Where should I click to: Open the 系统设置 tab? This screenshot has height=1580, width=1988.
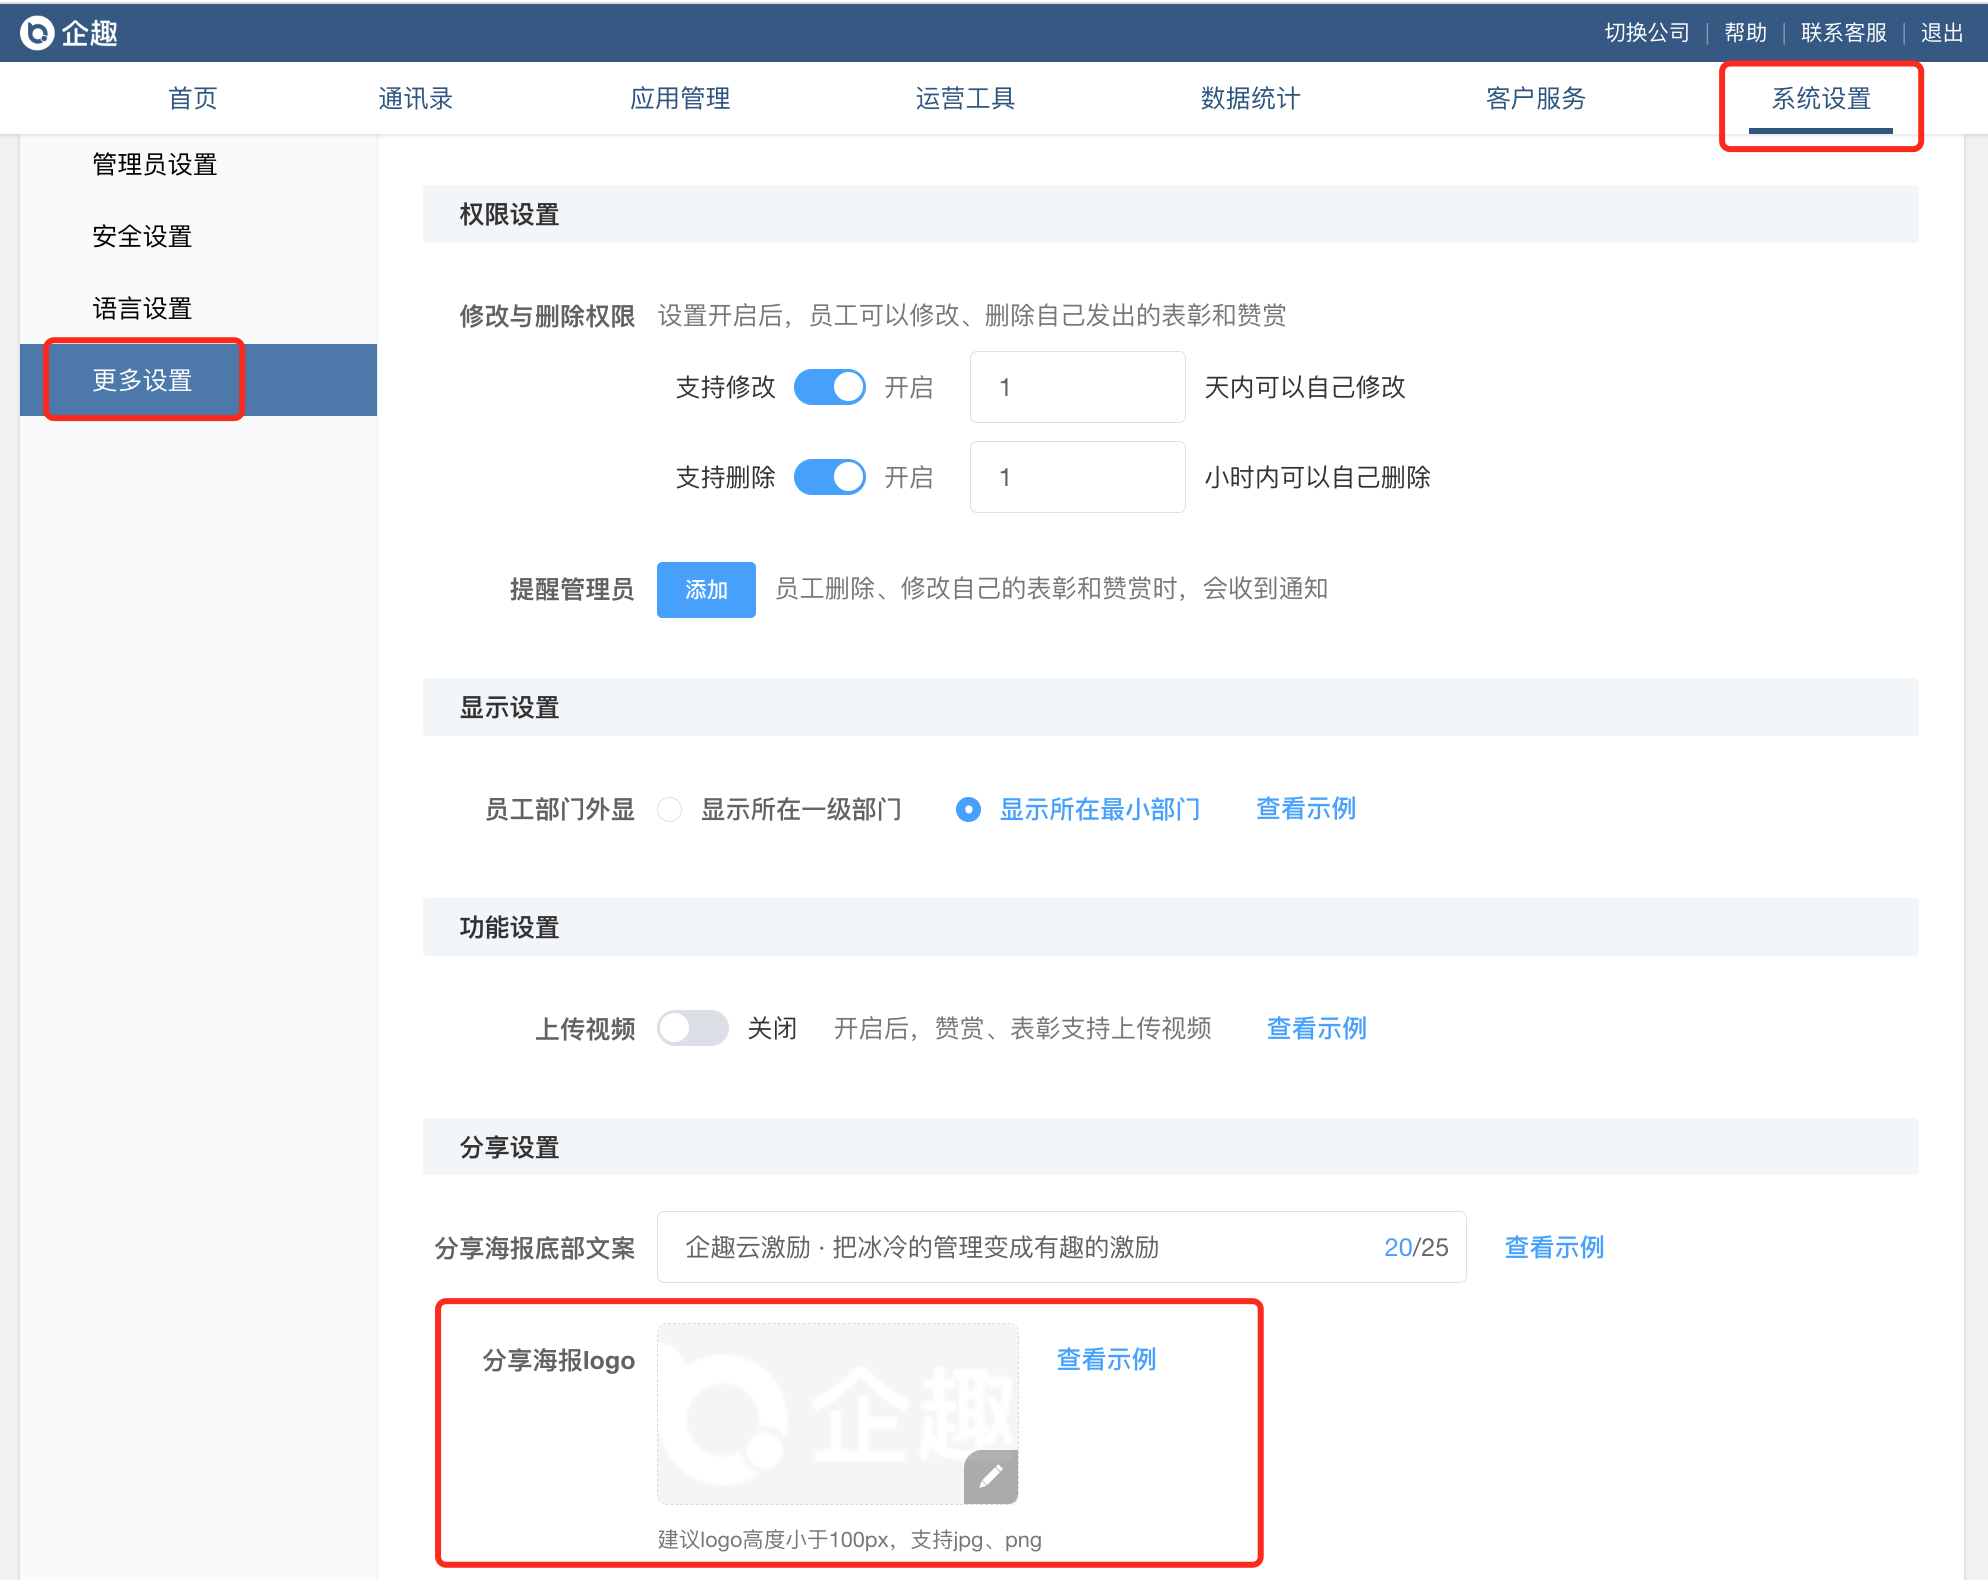coord(1820,99)
